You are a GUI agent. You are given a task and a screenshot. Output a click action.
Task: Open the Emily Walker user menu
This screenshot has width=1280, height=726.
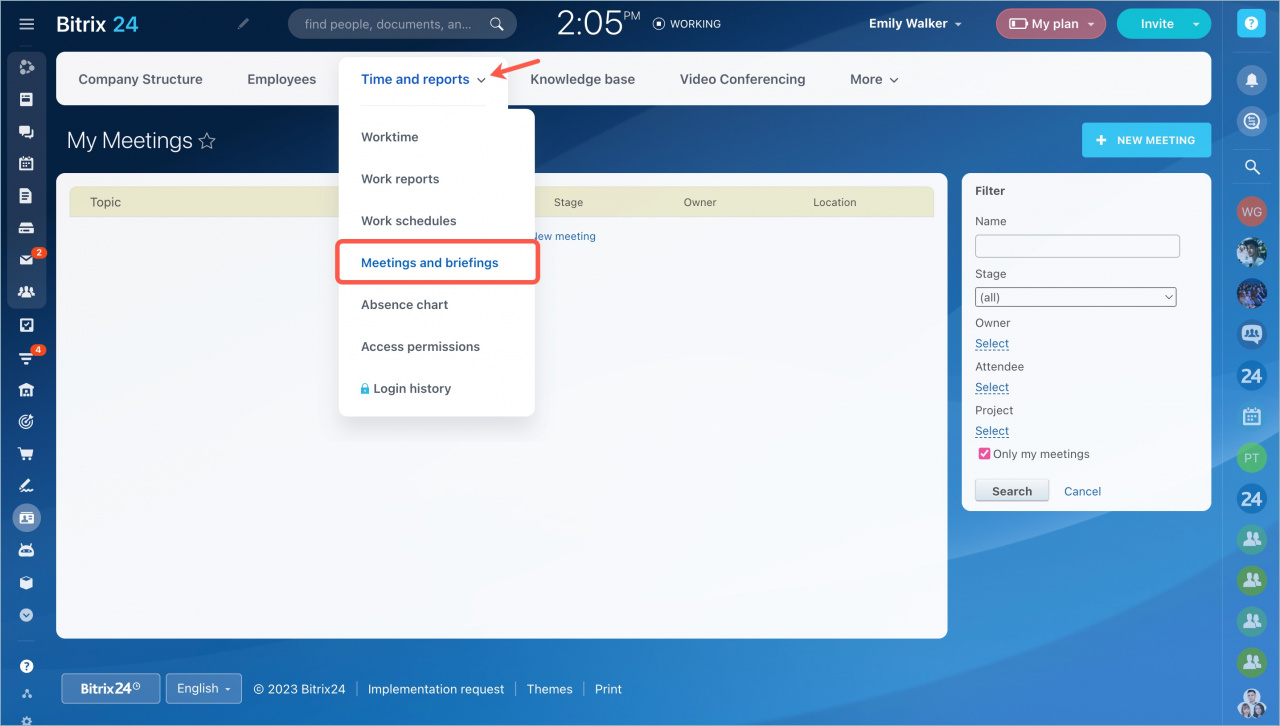point(915,24)
